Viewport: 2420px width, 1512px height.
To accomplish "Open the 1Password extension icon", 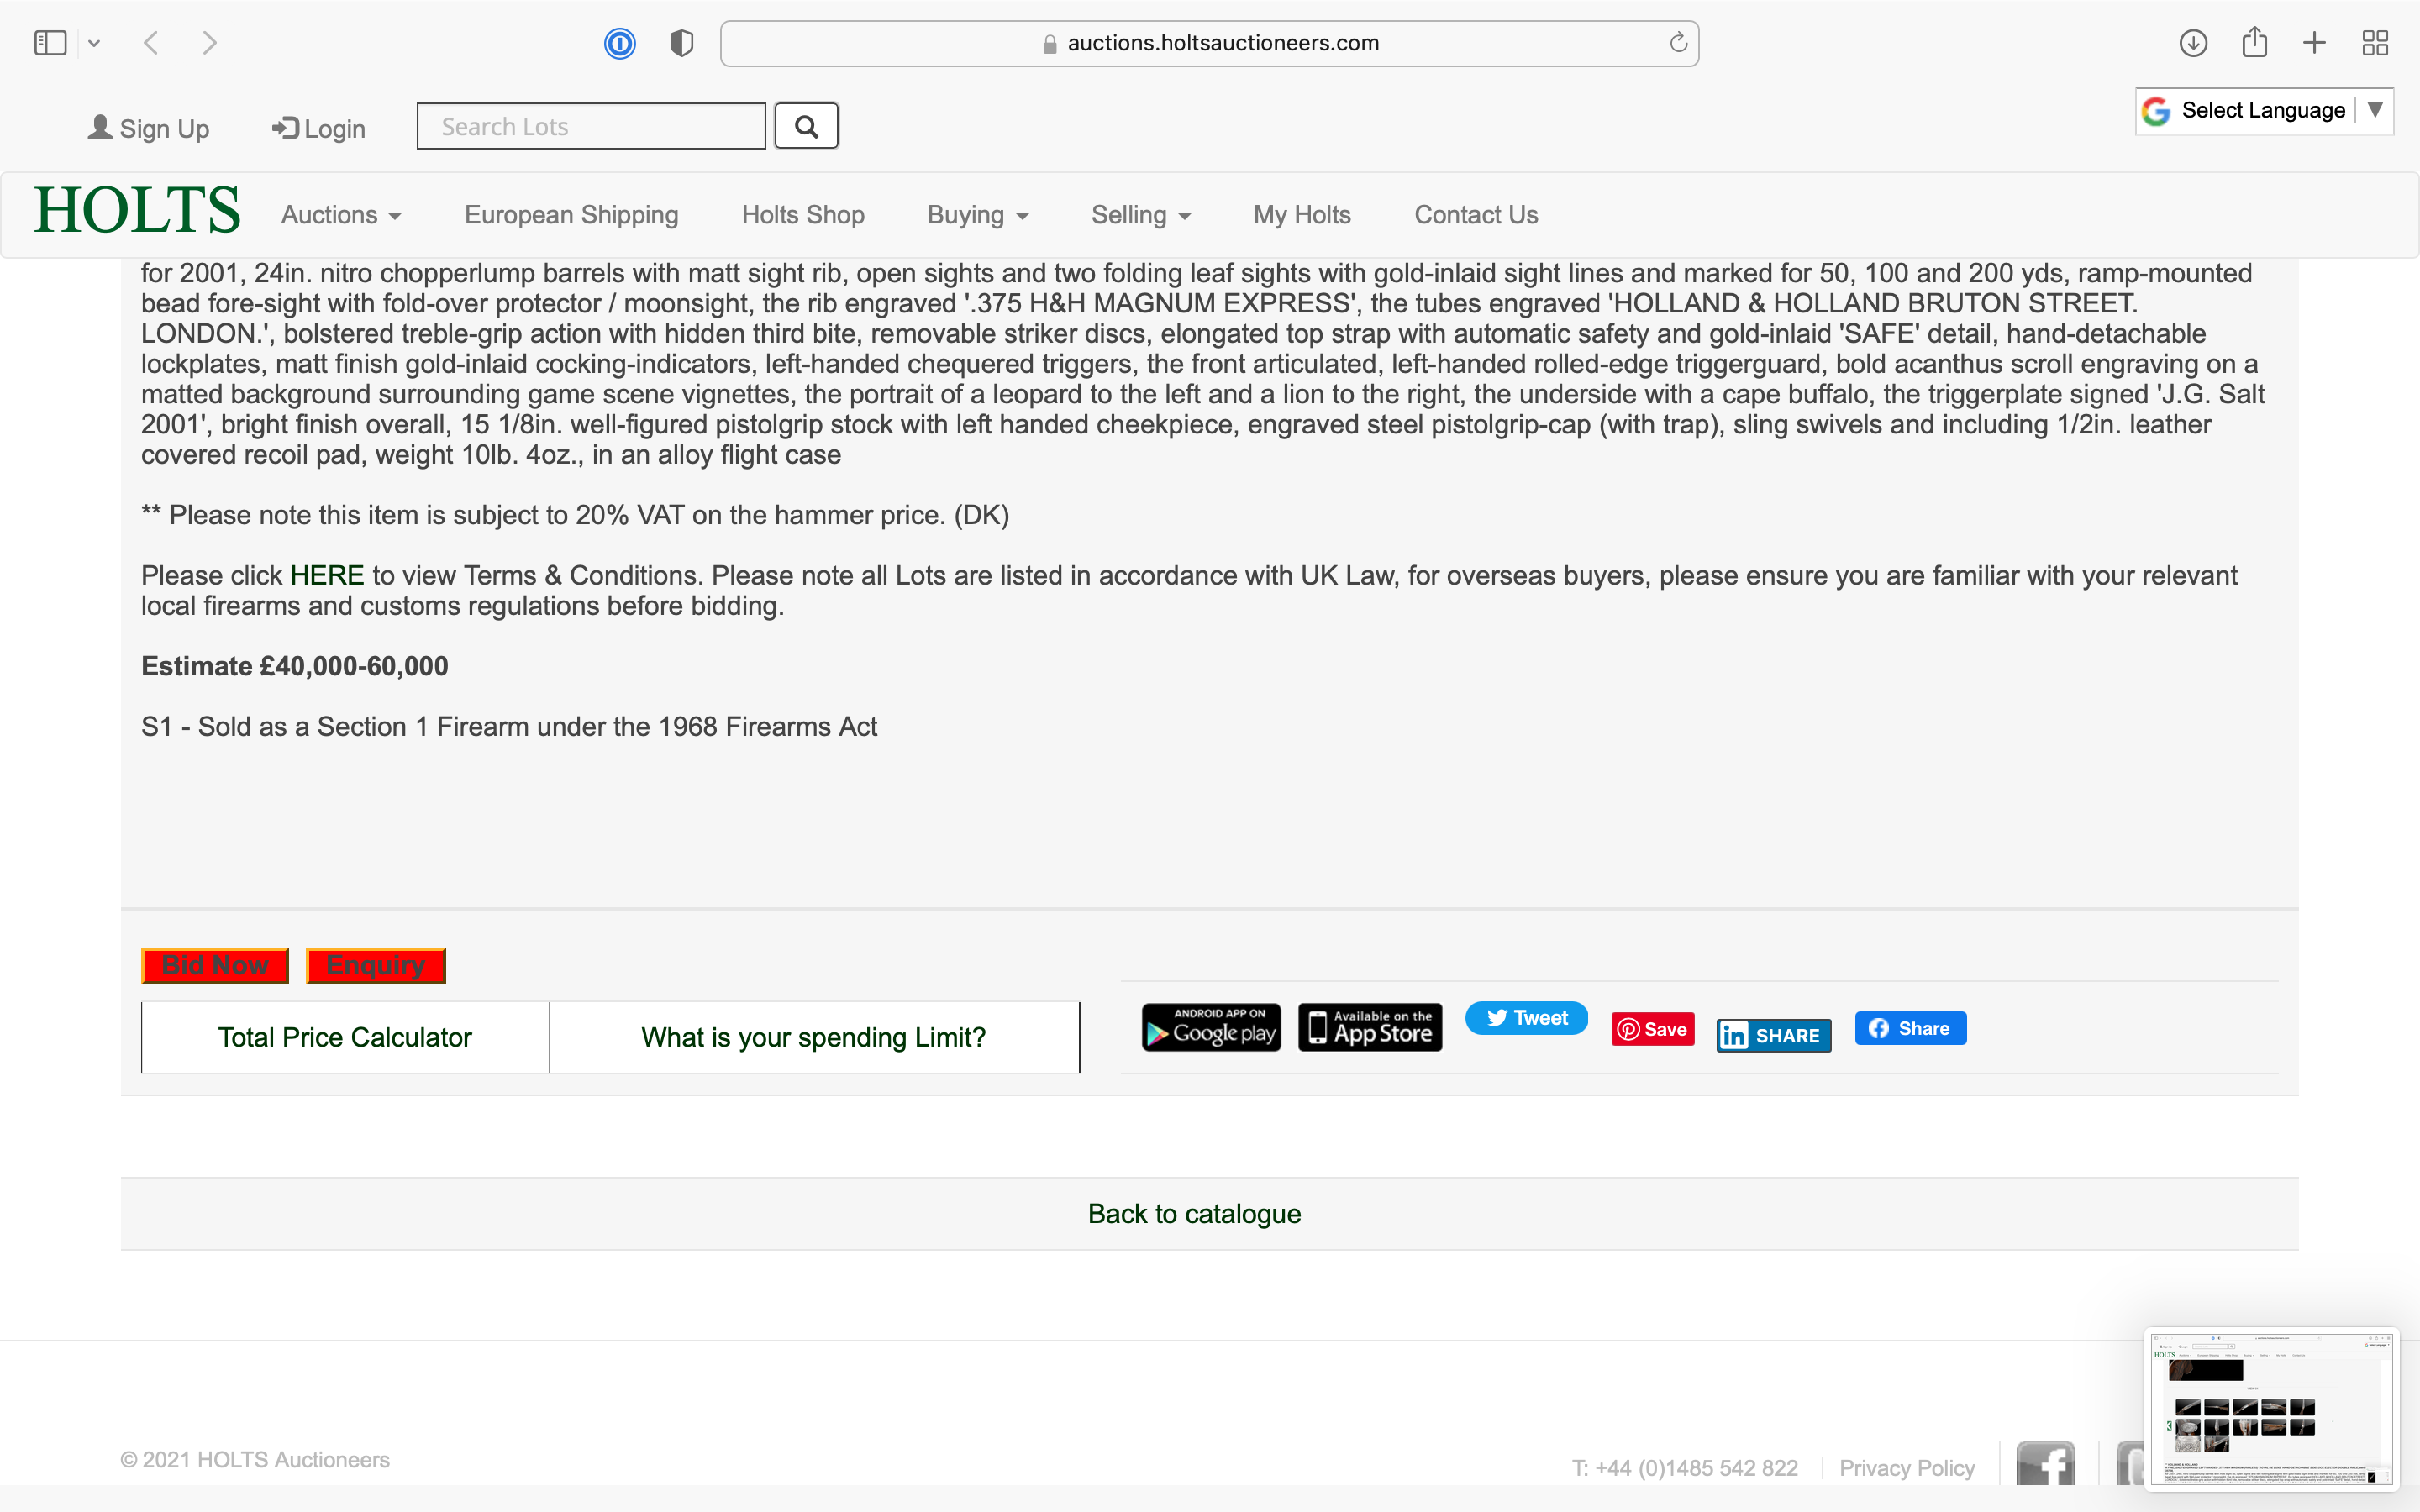I will click(x=620, y=43).
